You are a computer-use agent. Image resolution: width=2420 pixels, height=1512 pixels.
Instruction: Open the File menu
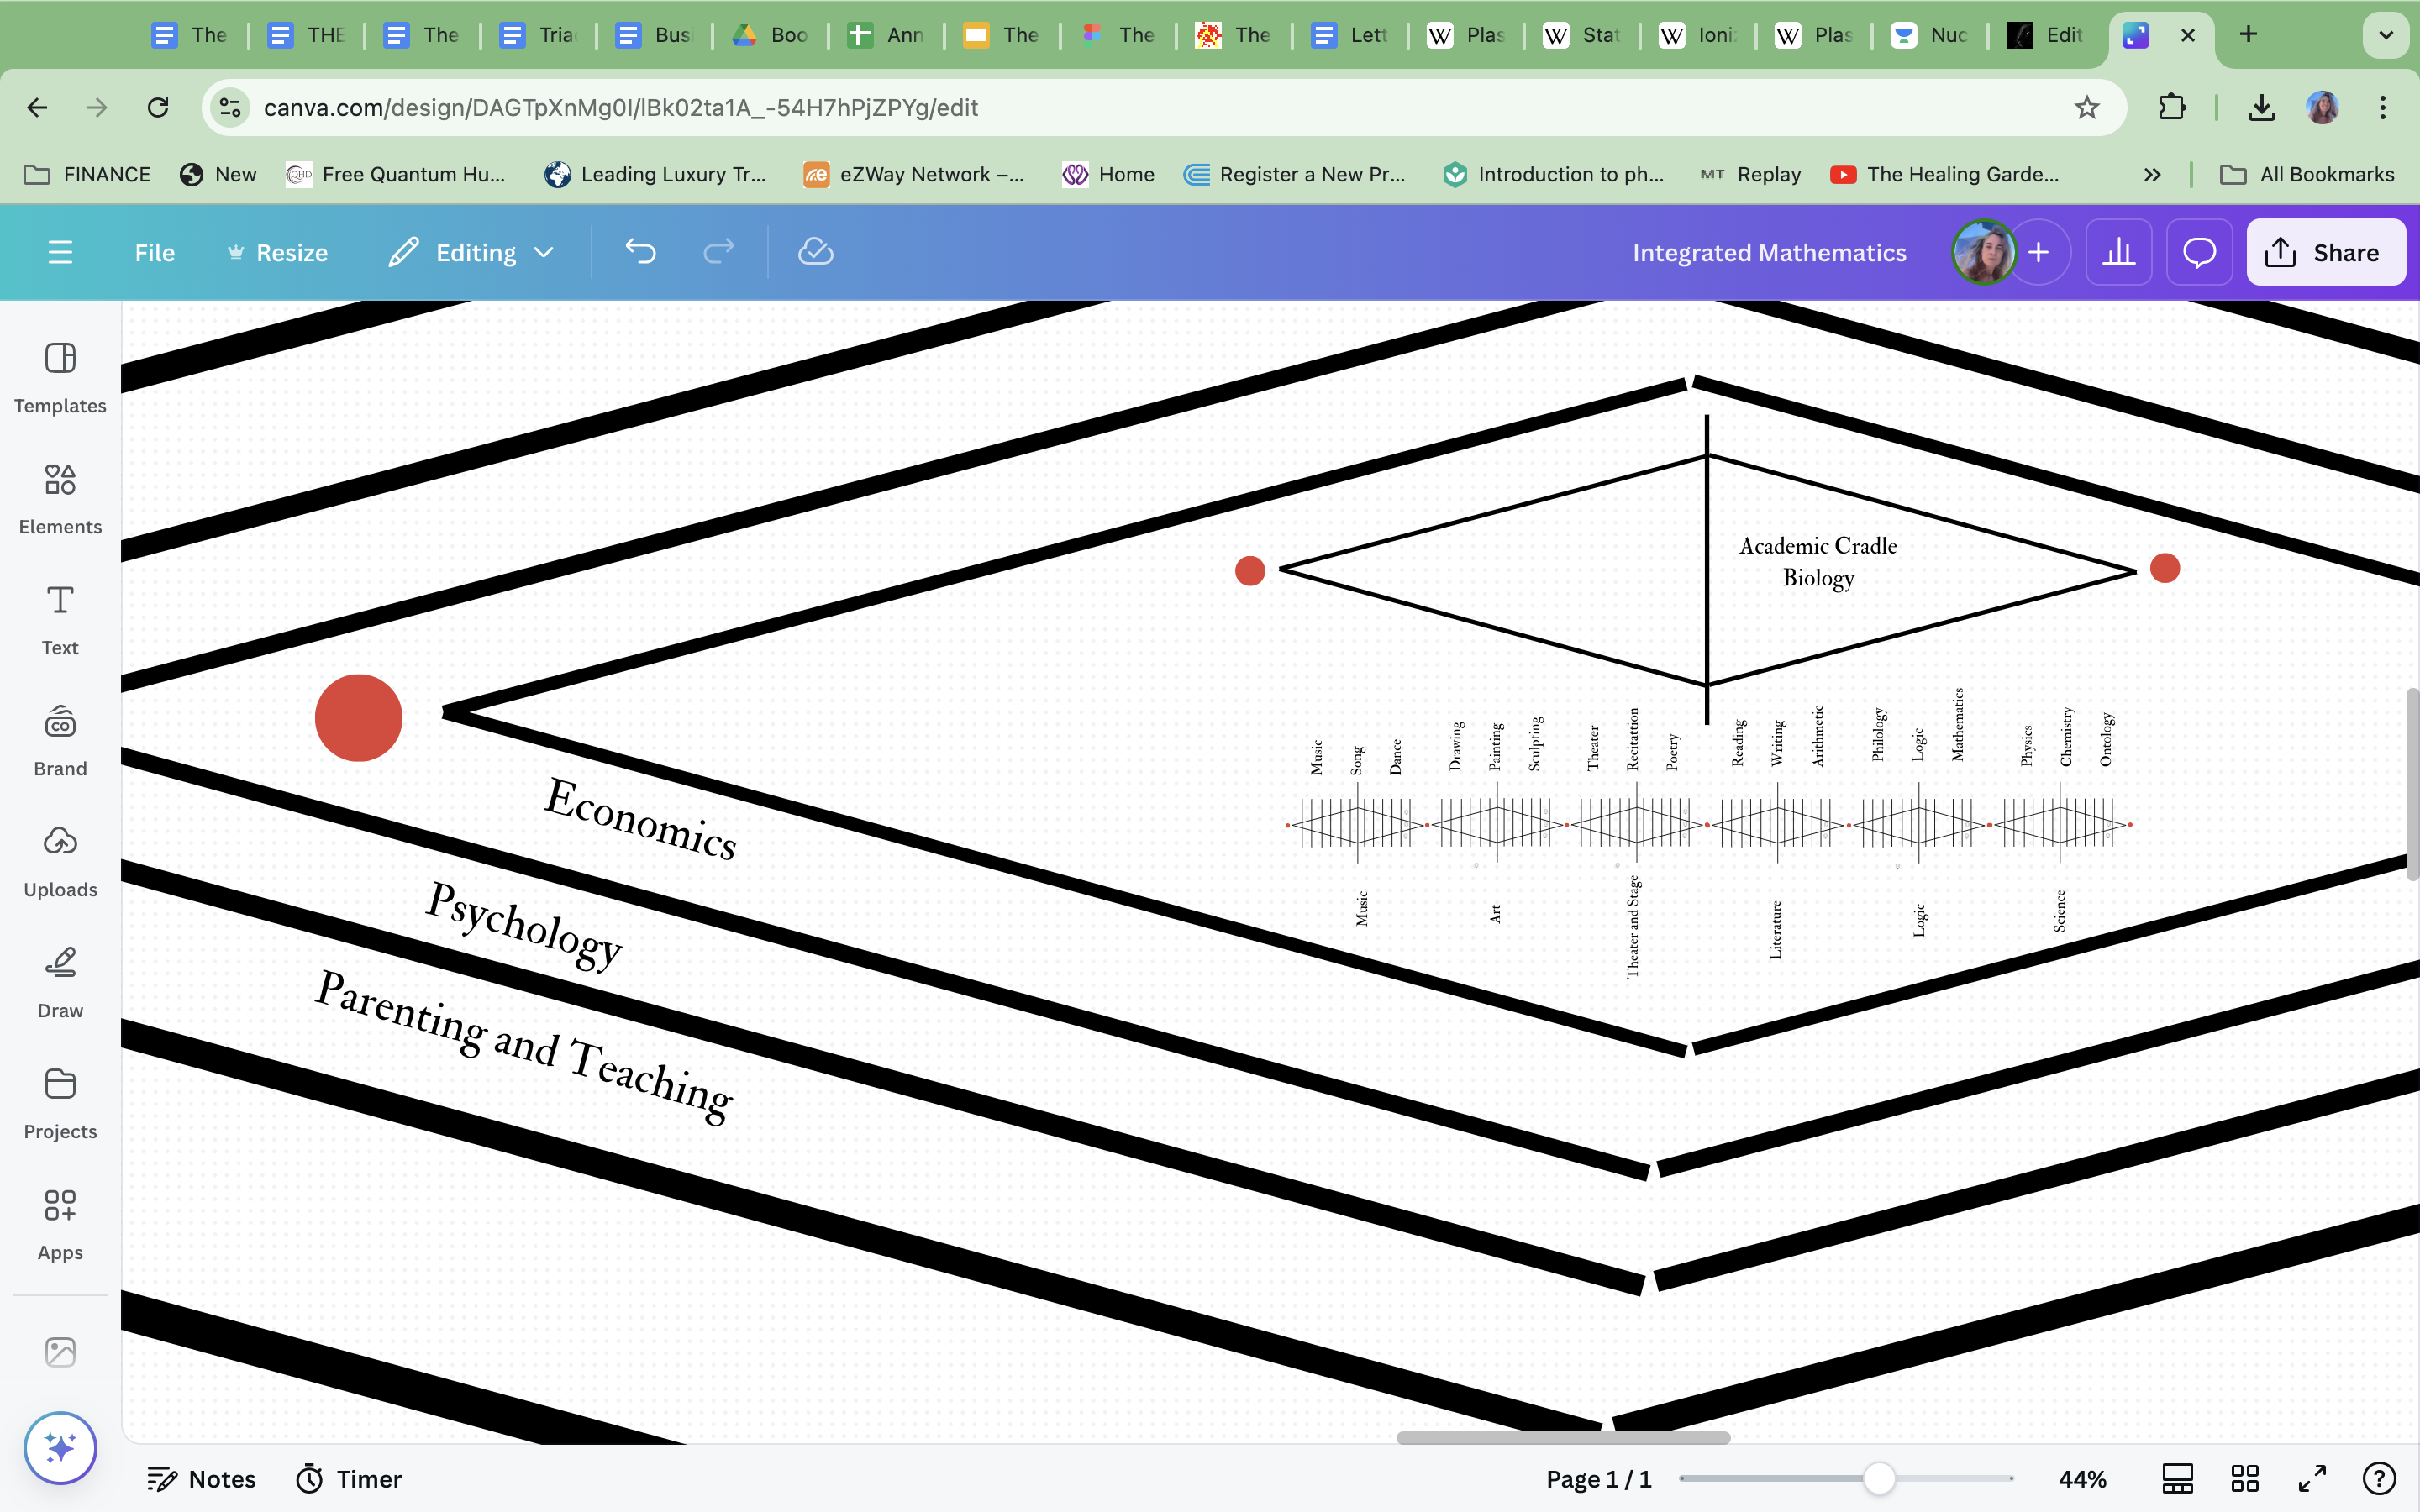coord(154,252)
